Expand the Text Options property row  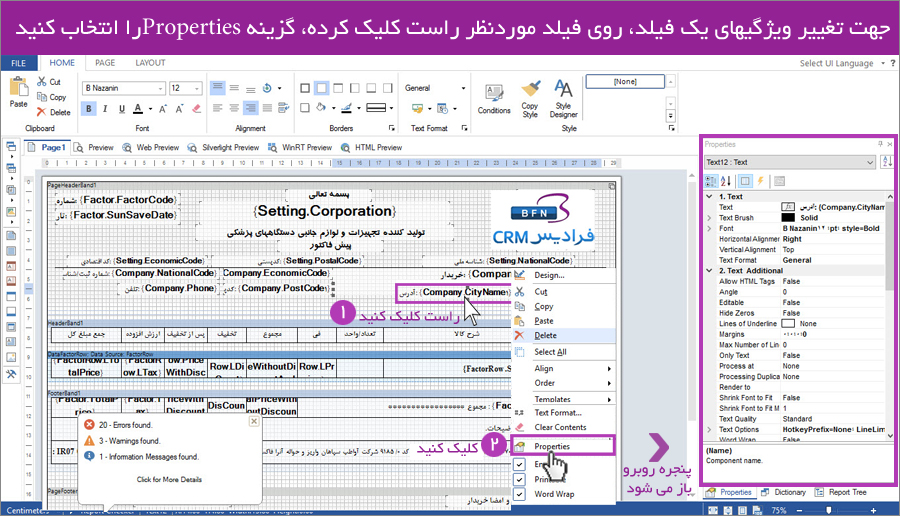tap(710, 429)
